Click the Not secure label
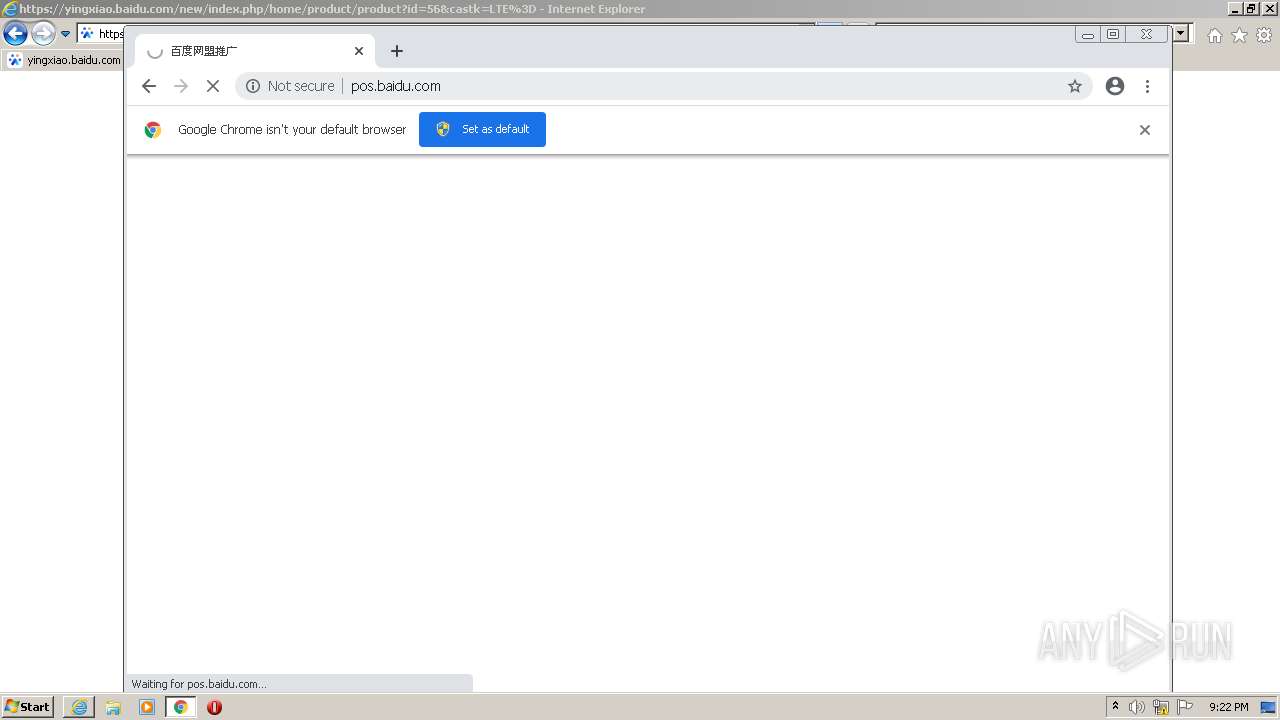 click(x=301, y=86)
